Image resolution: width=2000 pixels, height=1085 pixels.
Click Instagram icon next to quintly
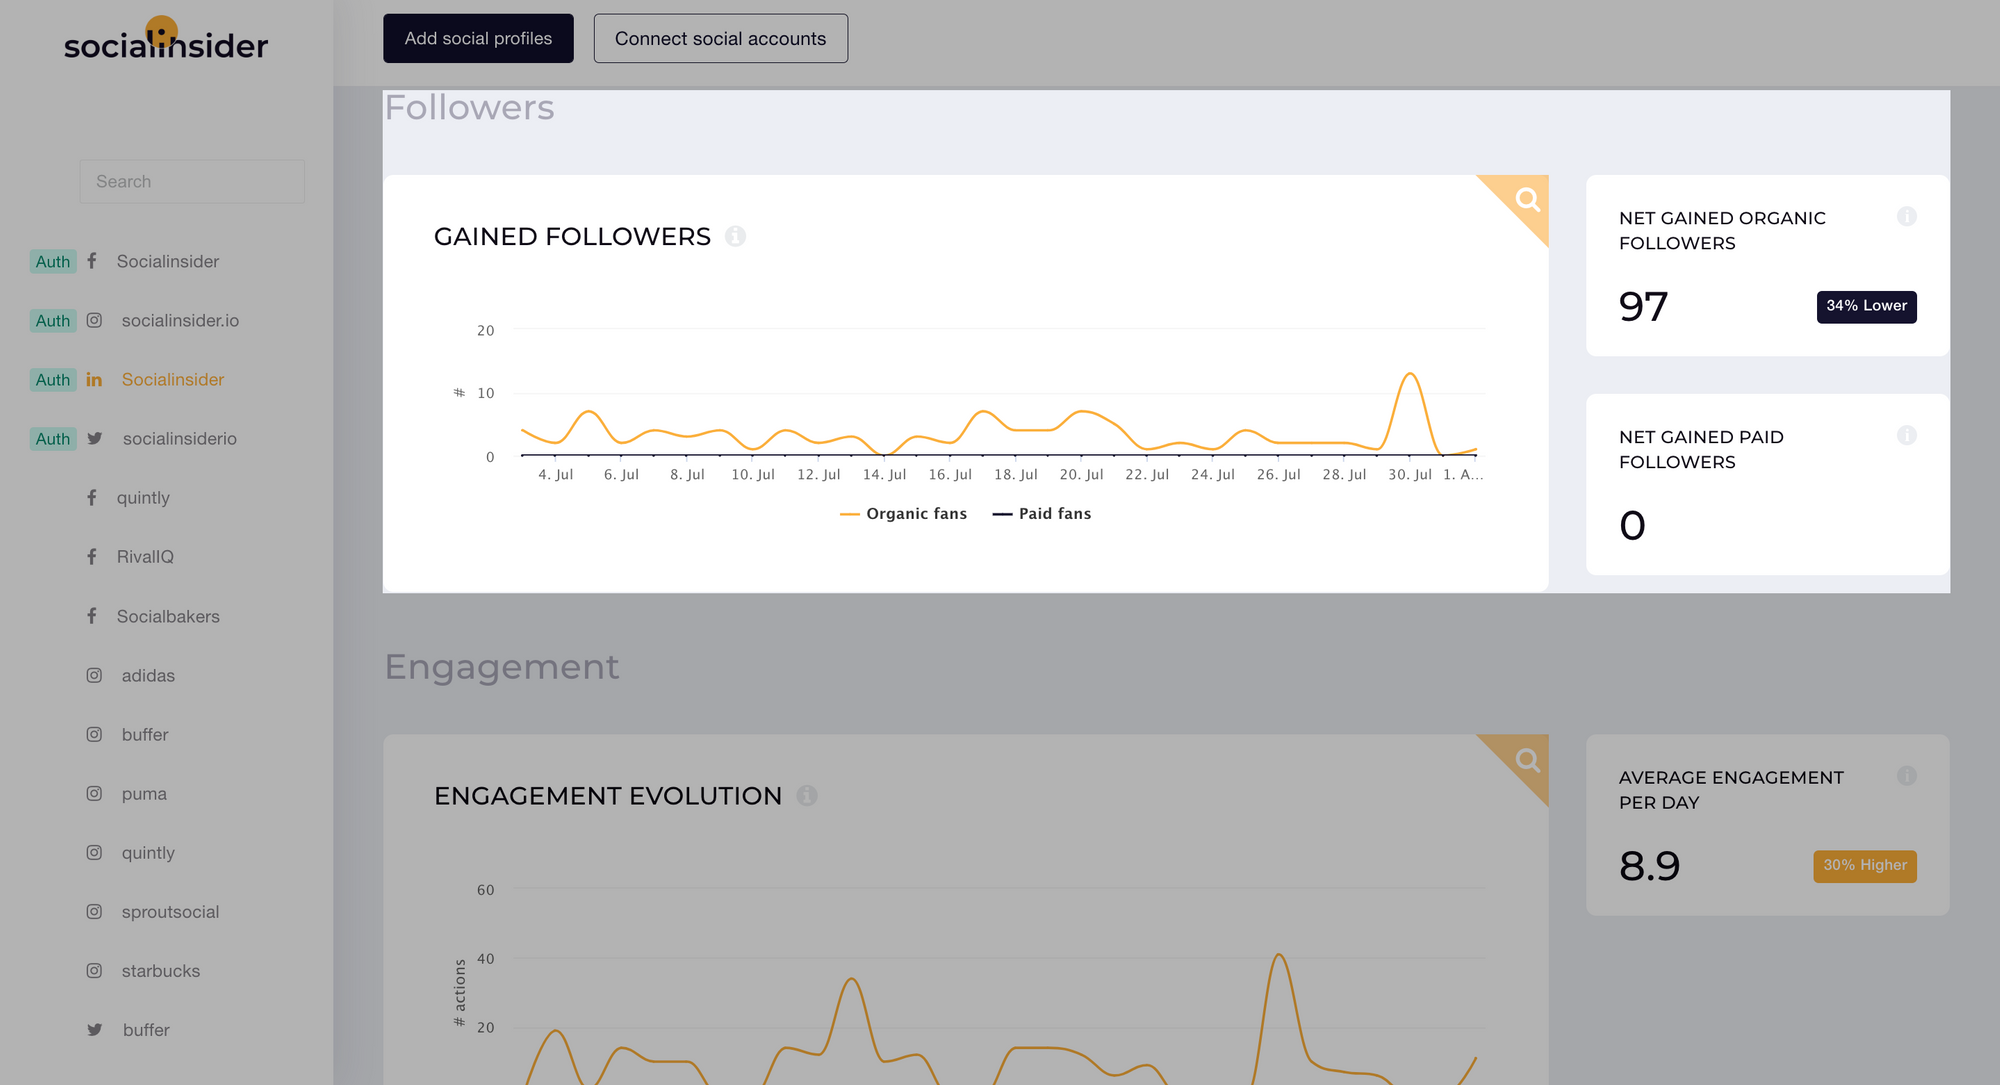(x=94, y=852)
